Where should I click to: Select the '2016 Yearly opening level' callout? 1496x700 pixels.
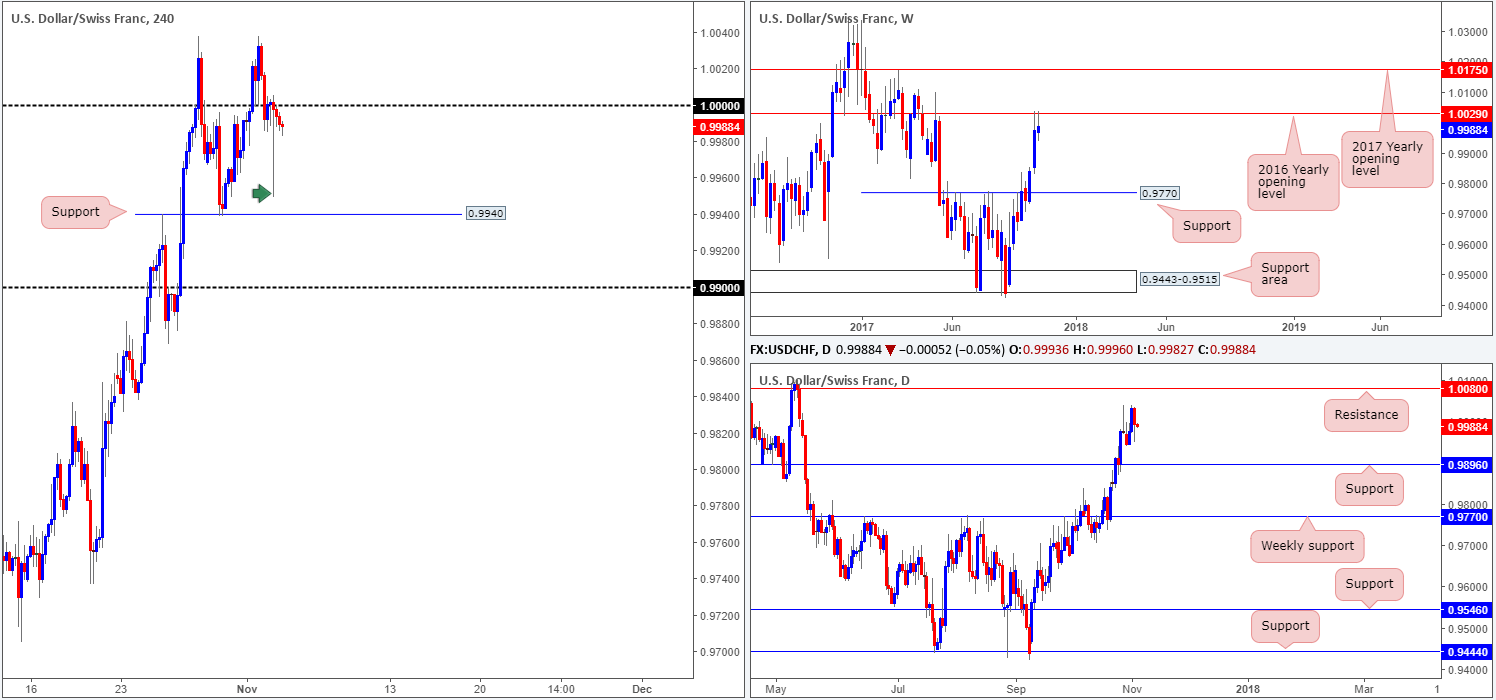coord(1293,182)
